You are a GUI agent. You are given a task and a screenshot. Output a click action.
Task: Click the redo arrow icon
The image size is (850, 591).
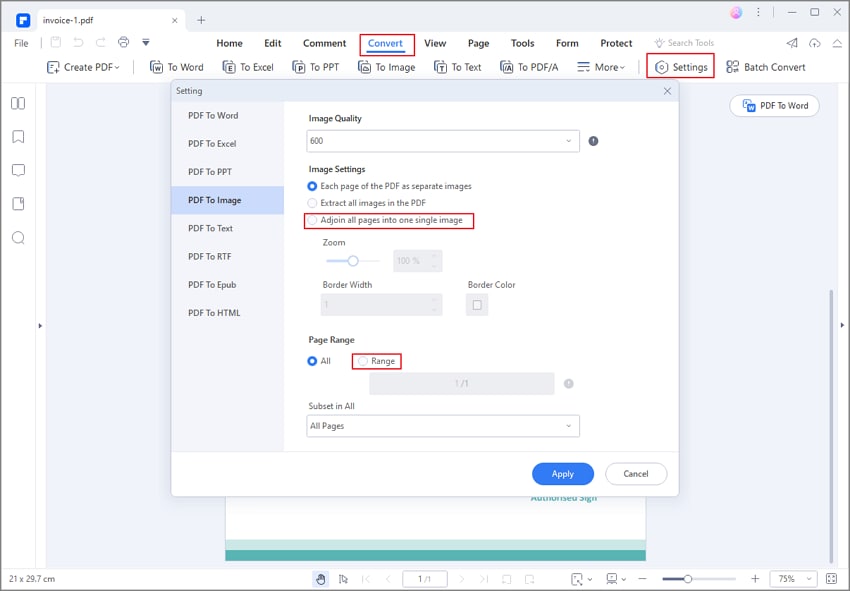[101, 42]
